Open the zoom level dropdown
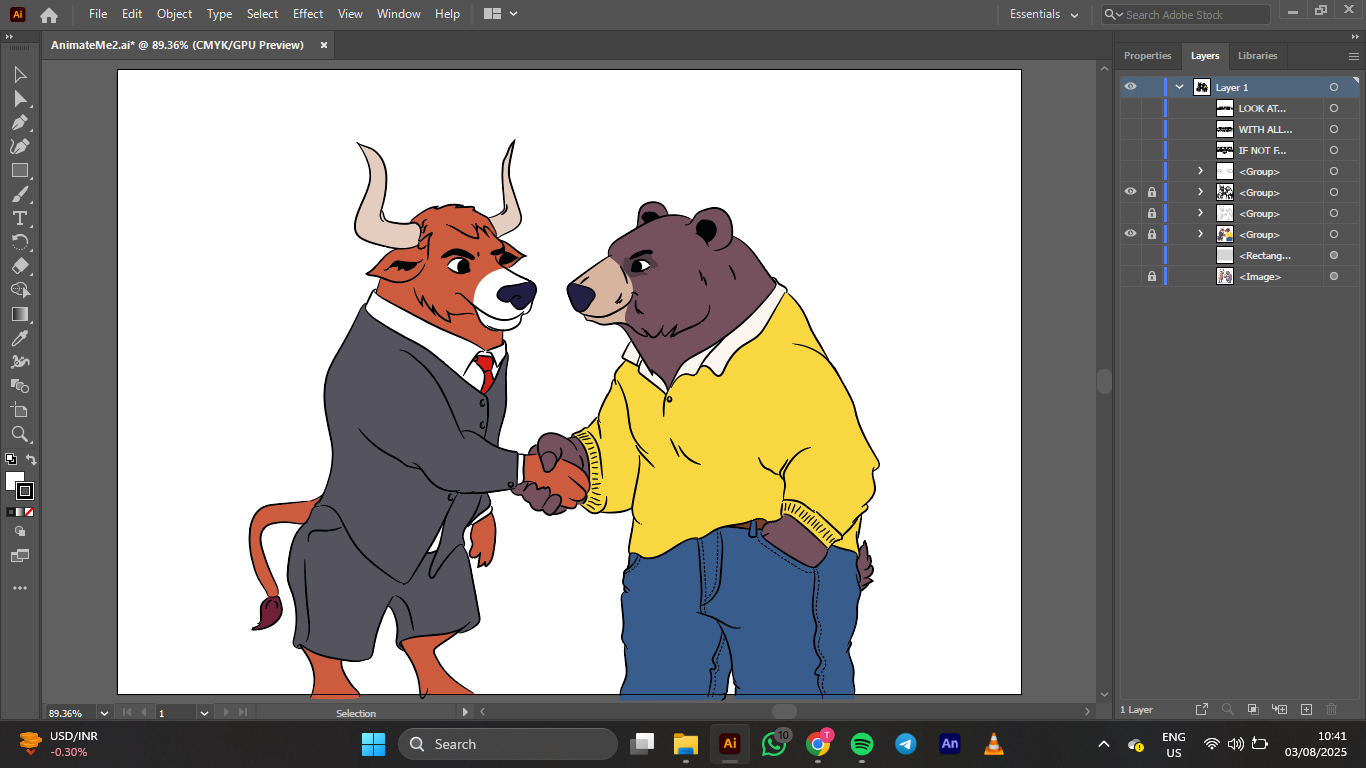This screenshot has width=1366, height=768. click(103, 713)
